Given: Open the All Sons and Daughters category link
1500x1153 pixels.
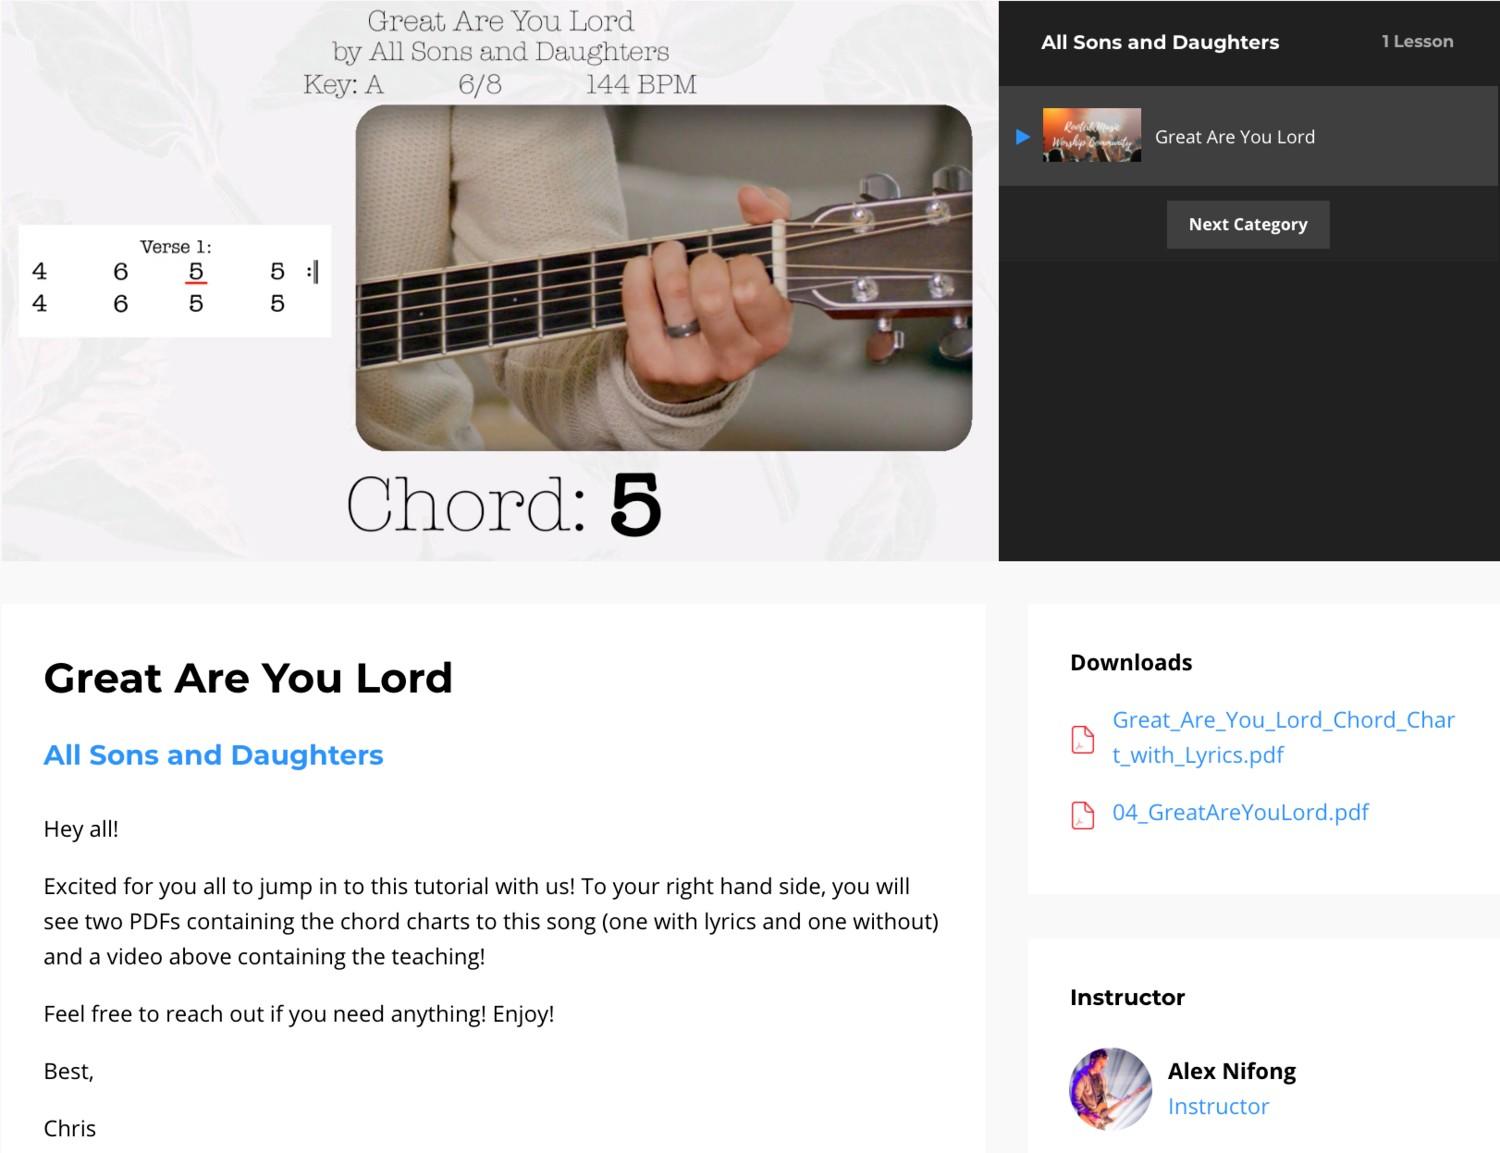Looking at the screenshot, I should (x=213, y=755).
